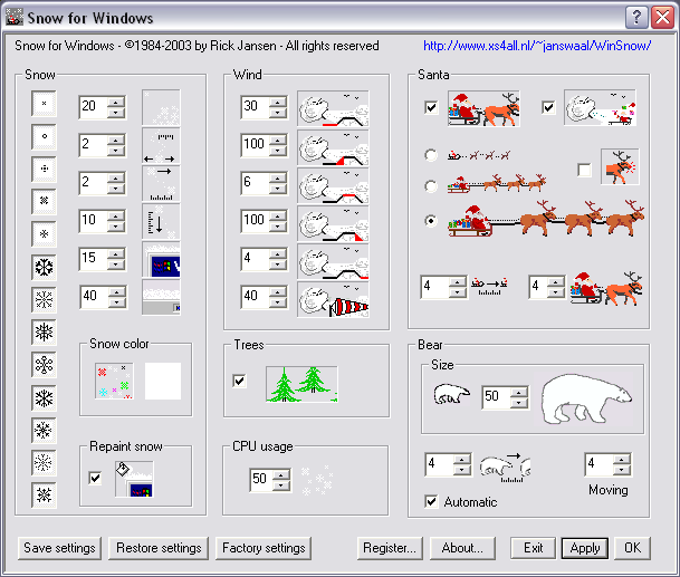Click the Save settings button
680x577 pixels.
pos(59,548)
